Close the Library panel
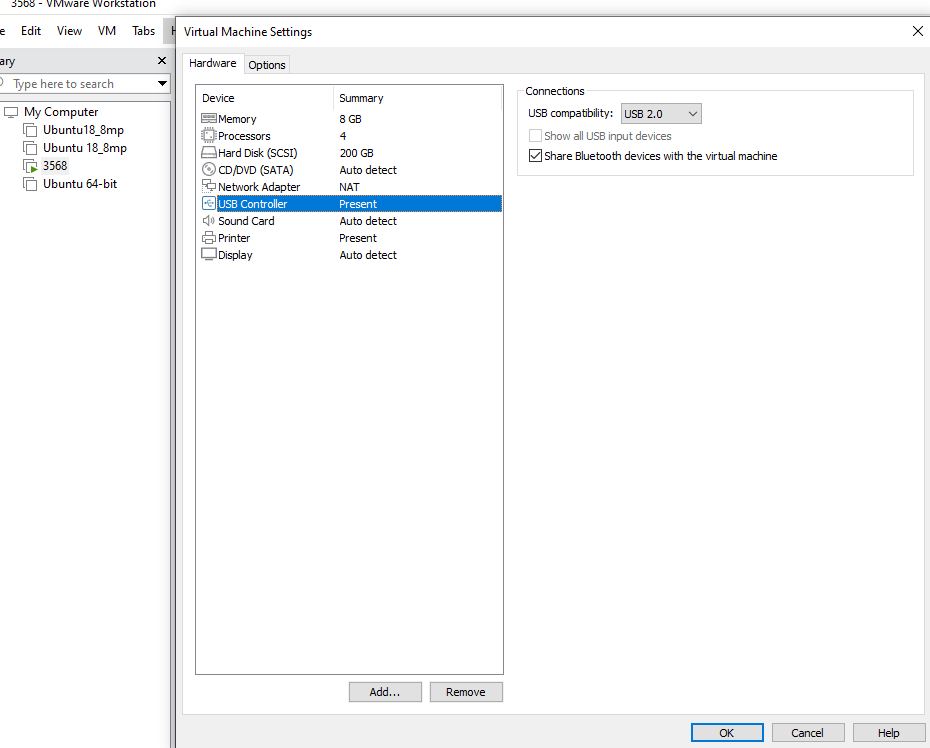This screenshot has height=748, width=930. pos(162,61)
